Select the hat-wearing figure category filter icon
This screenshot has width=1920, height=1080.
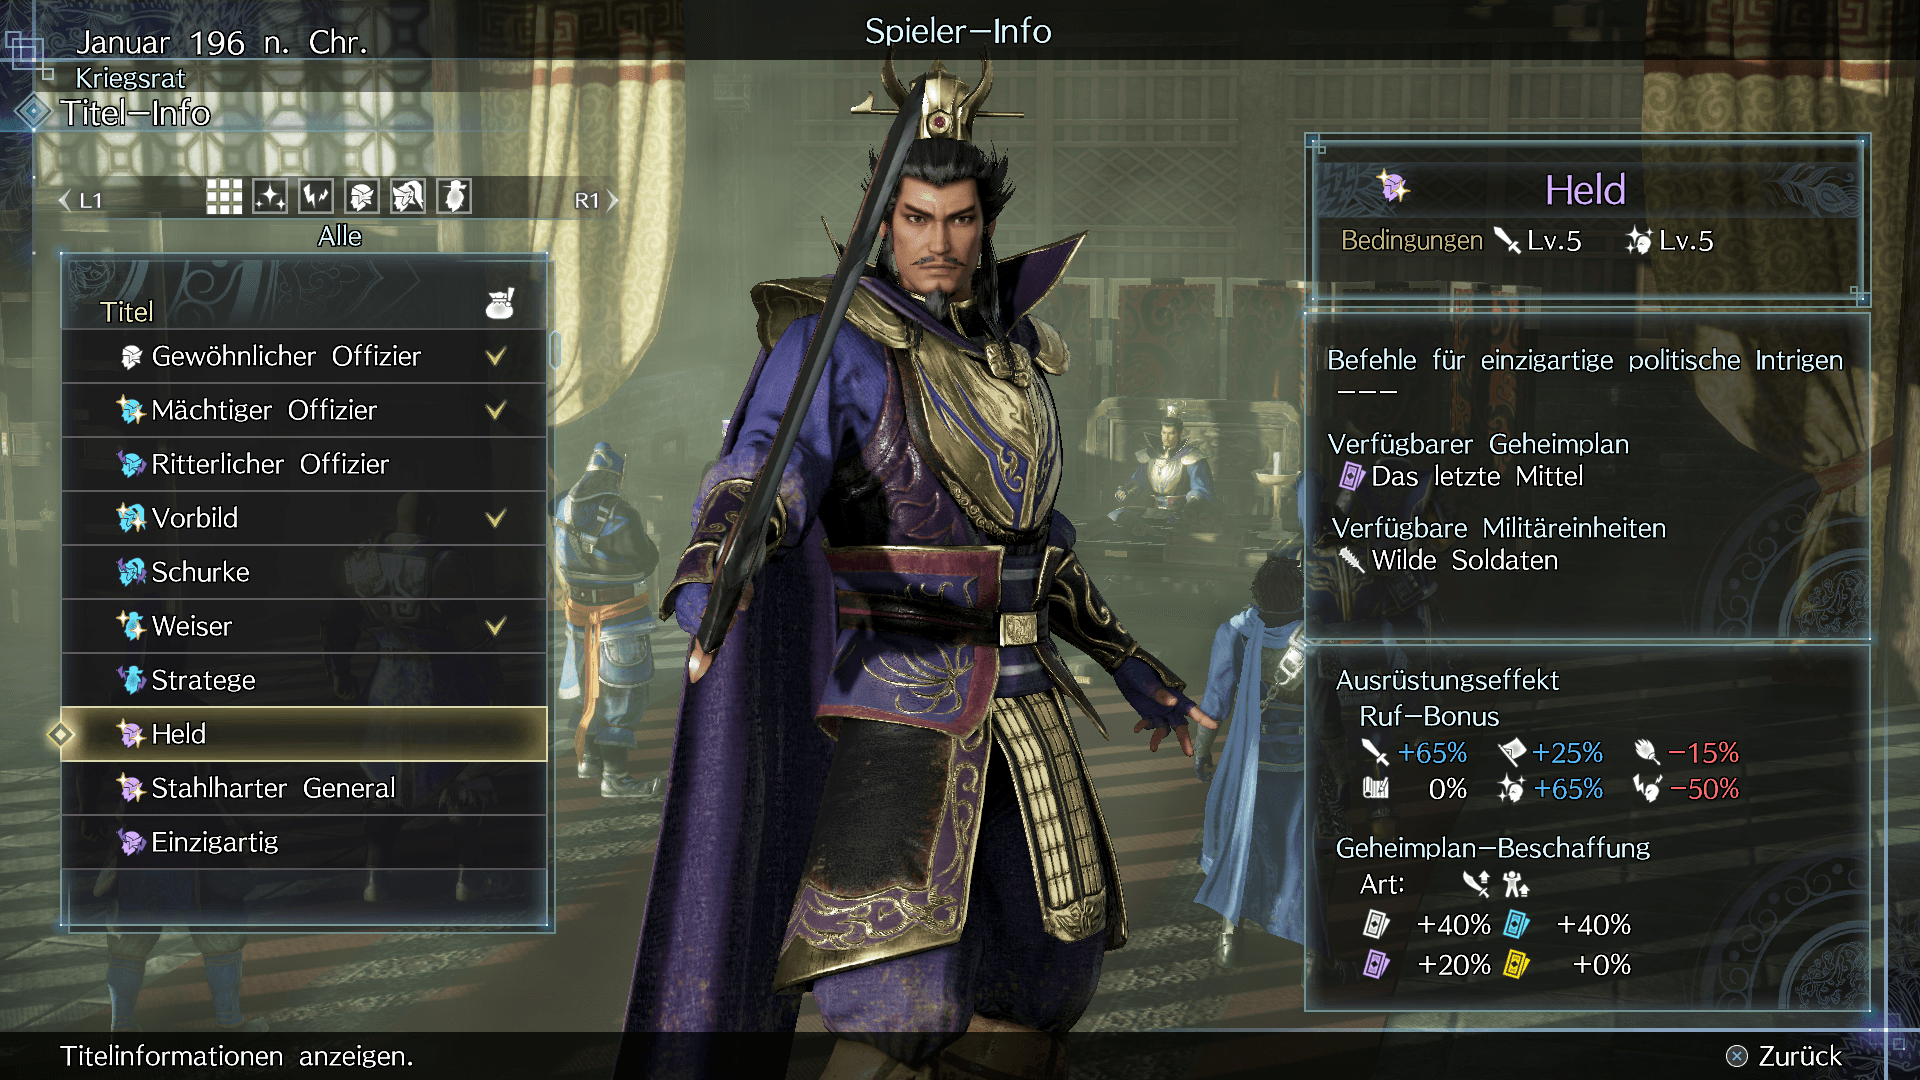[x=454, y=197]
